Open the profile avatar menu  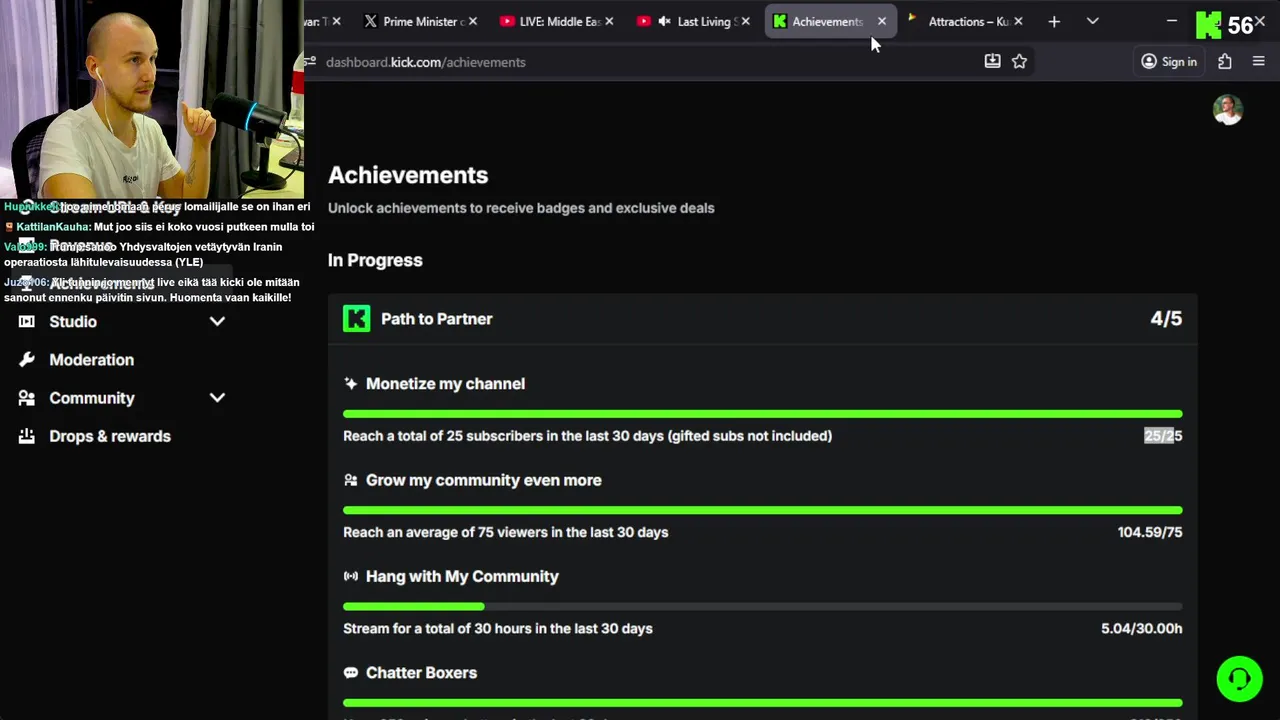pos(1228,110)
